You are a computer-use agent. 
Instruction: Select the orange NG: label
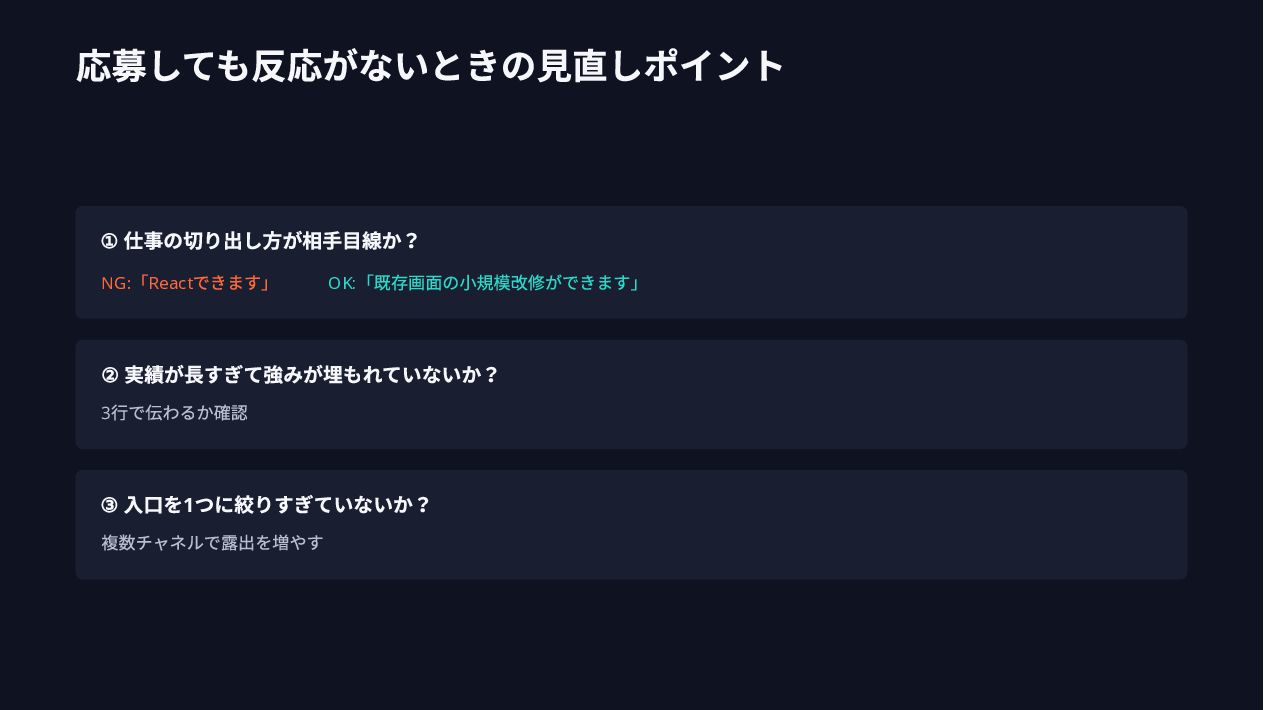(116, 283)
